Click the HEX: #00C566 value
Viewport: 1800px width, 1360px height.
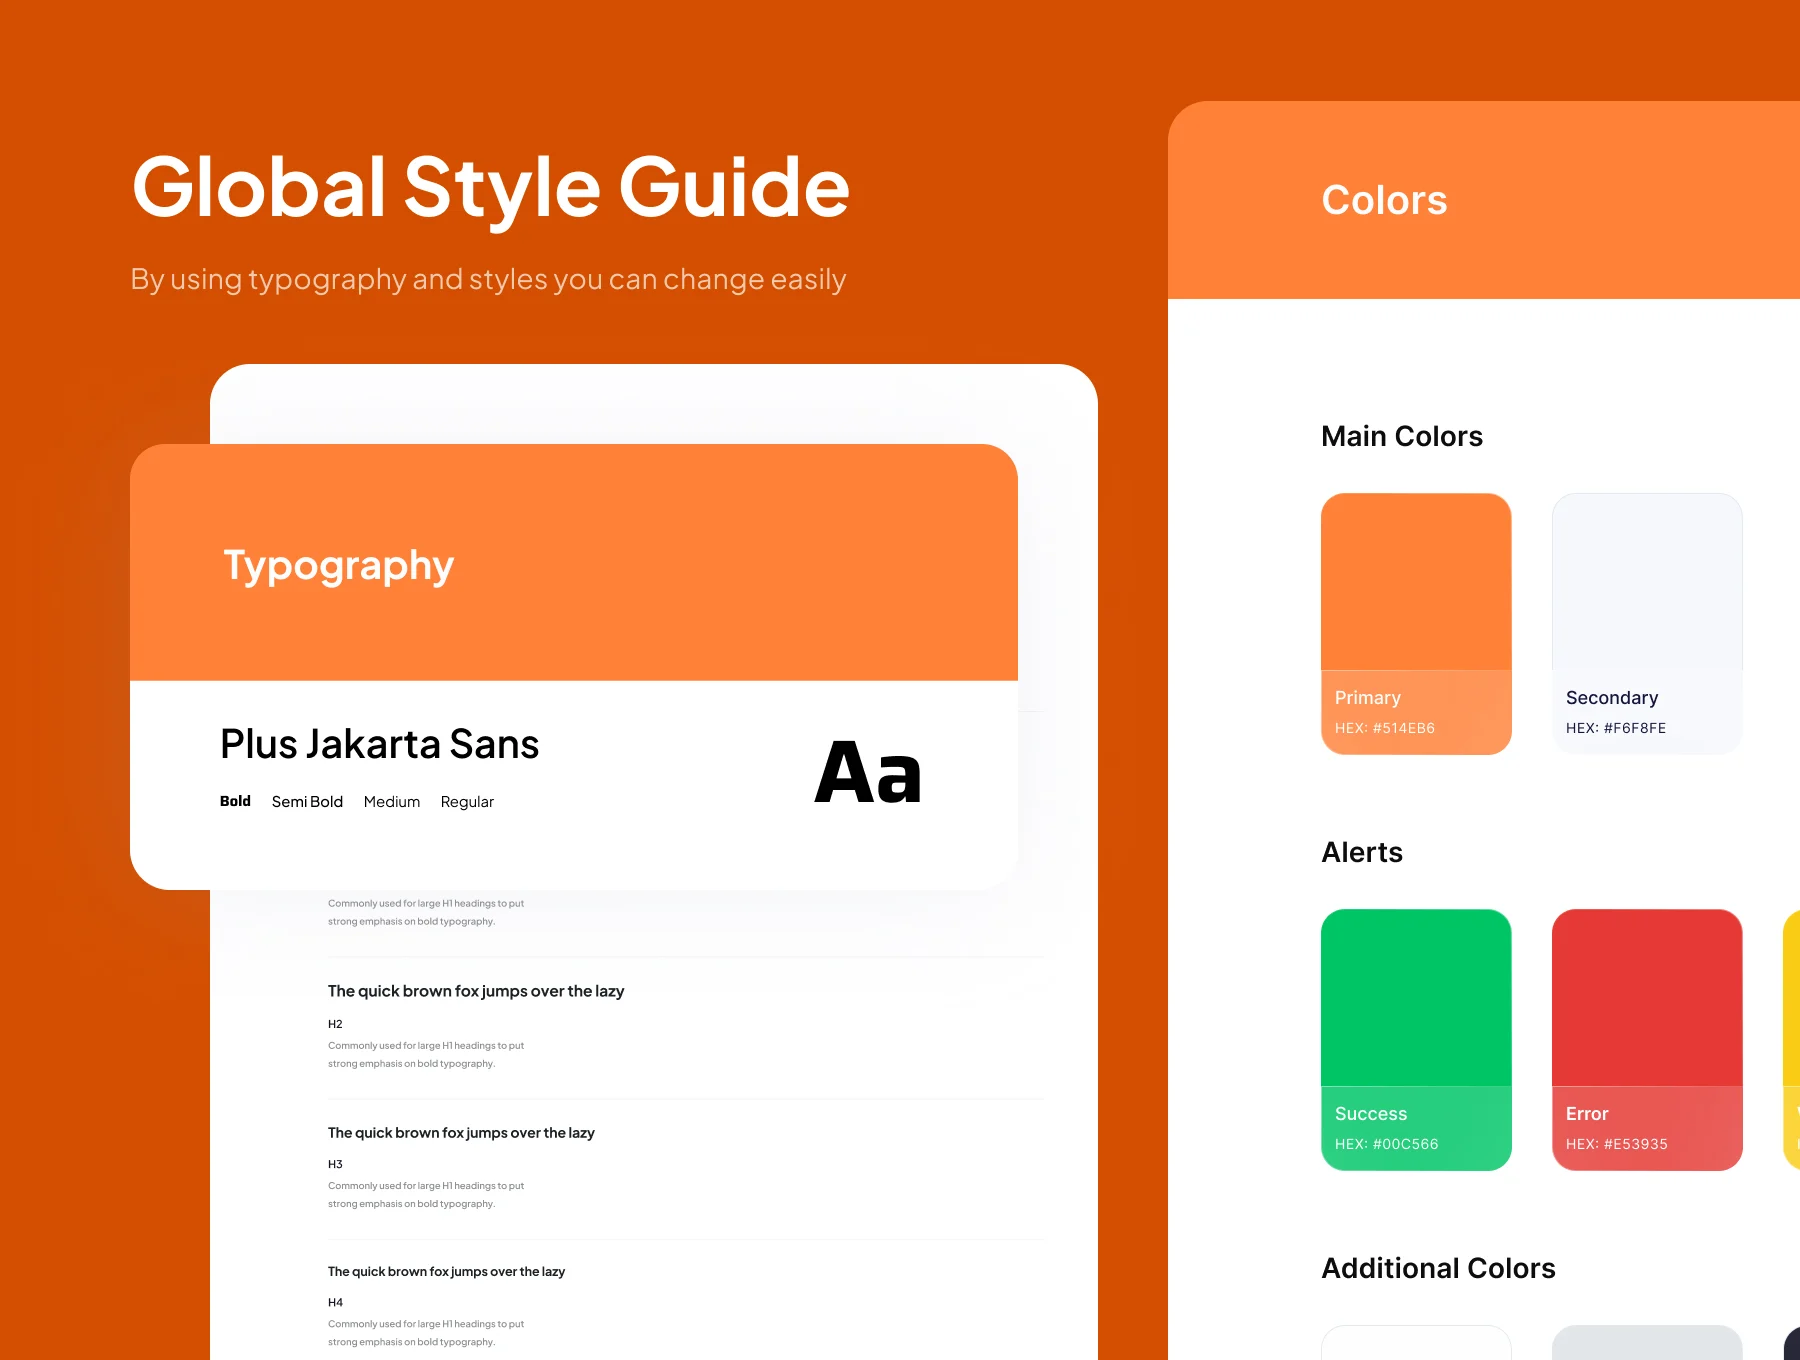click(x=1387, y=1144)
